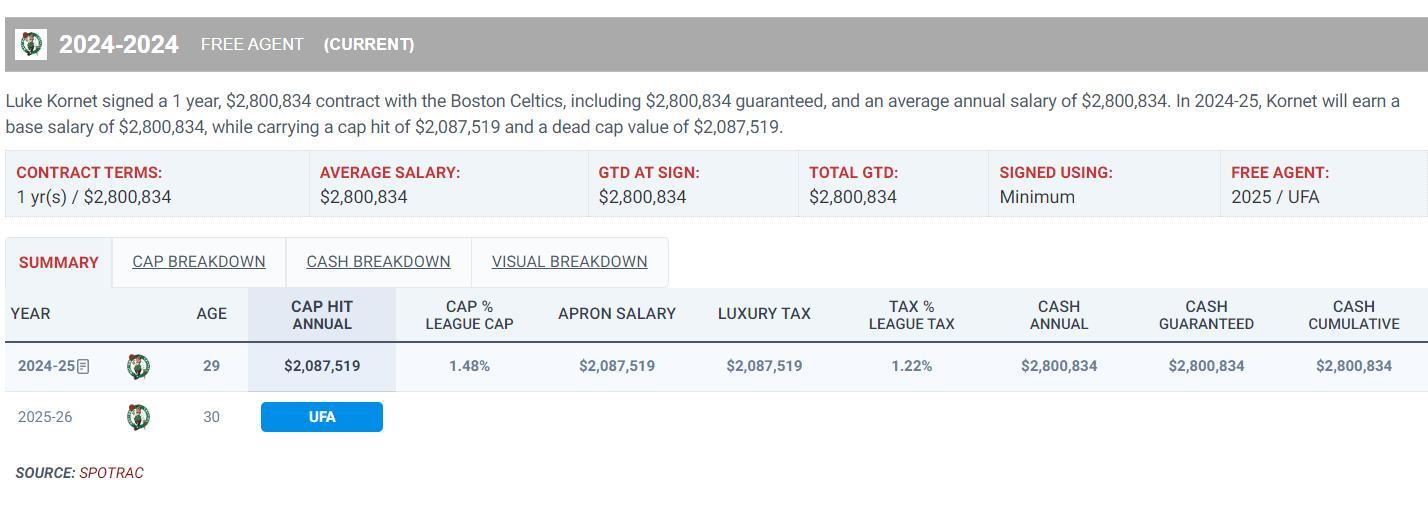Show the Visual Breakdown tab
The height and width of the screenshot is (506, 1428).
click(569, 262)
